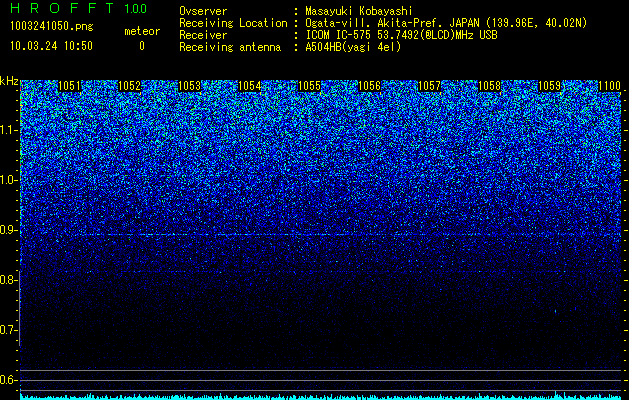Click the kHz axis unit label

point(9,81)
